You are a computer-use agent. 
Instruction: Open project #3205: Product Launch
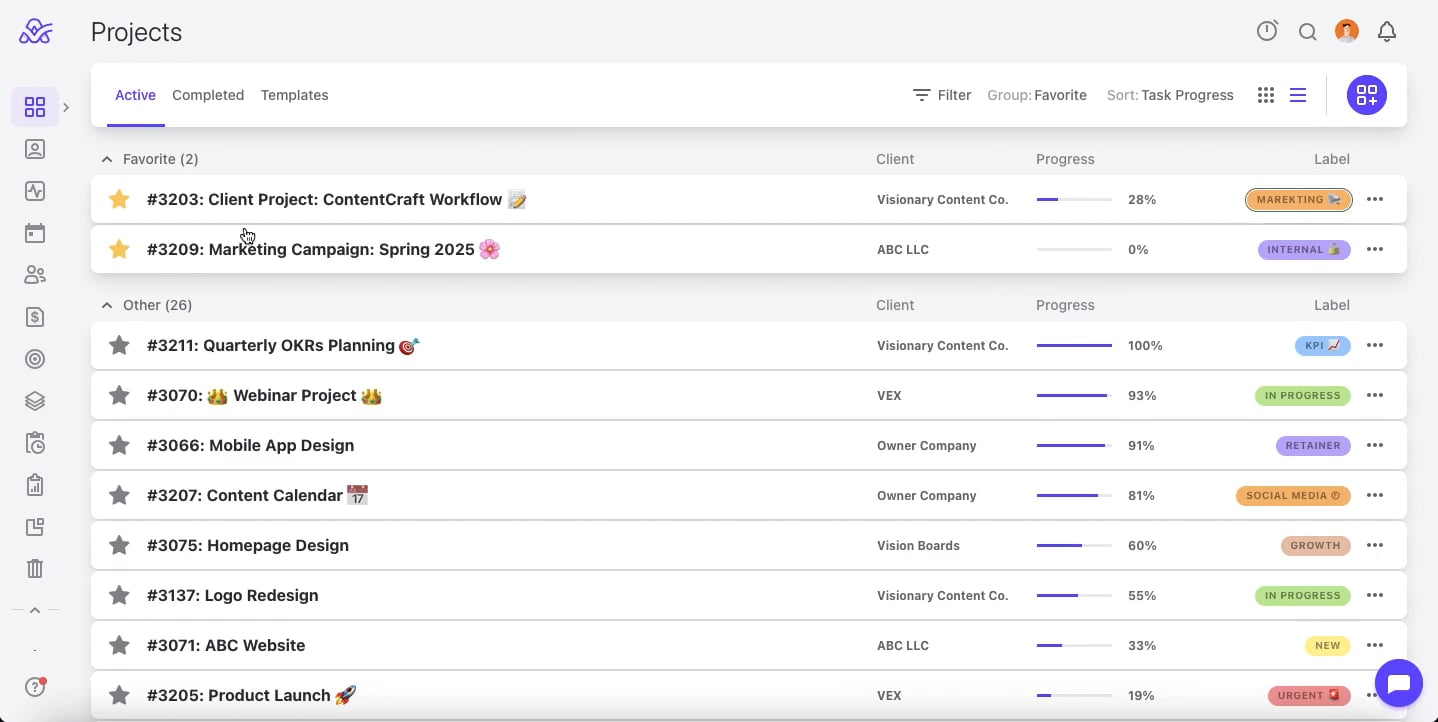(252, 695)
